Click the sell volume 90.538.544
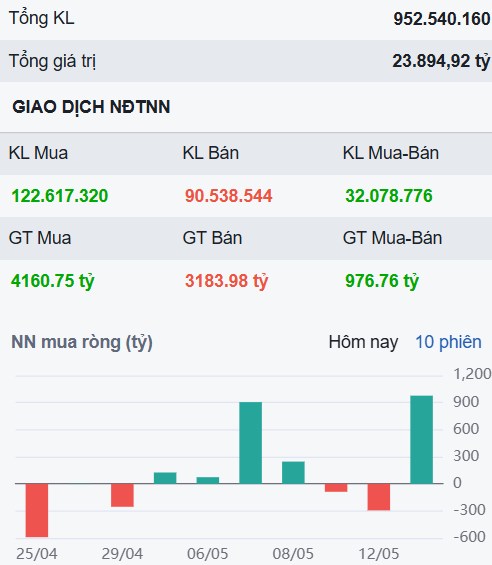Image resolution: width=492 pixels, height=565 pixels. 229,196
